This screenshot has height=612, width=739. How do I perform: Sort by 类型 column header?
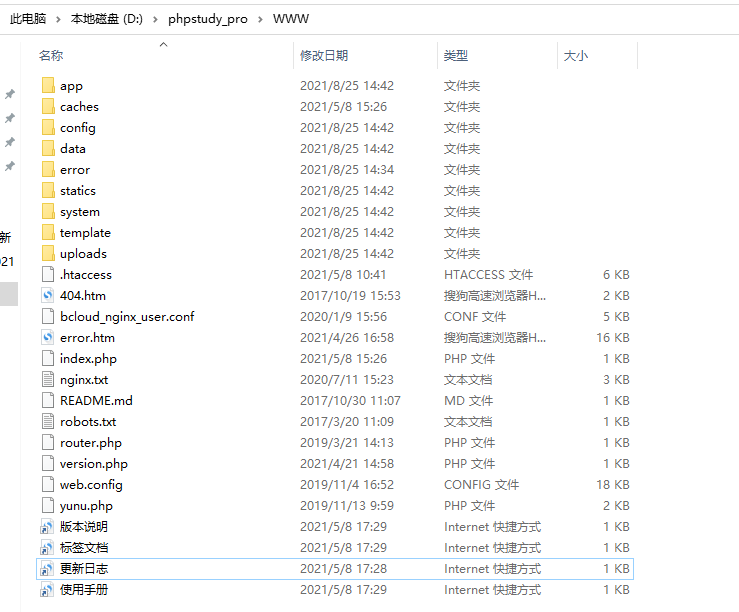[x=456, y=56]
